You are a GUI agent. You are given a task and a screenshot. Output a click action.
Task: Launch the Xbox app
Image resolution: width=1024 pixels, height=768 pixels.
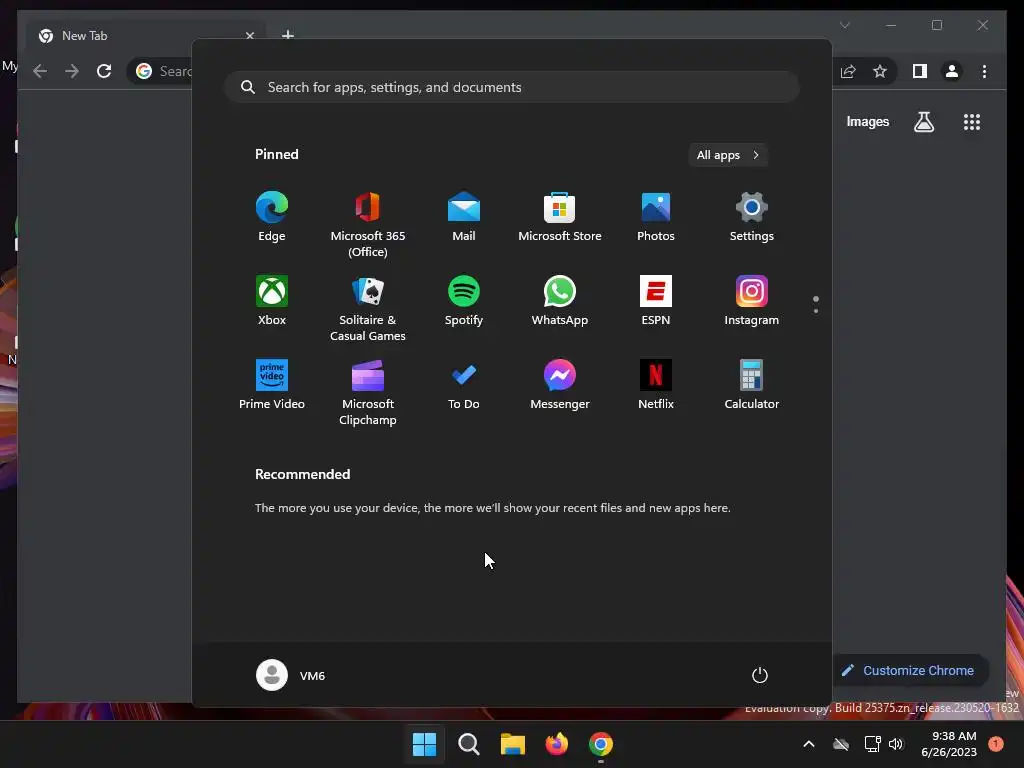(x=272, y=301)
